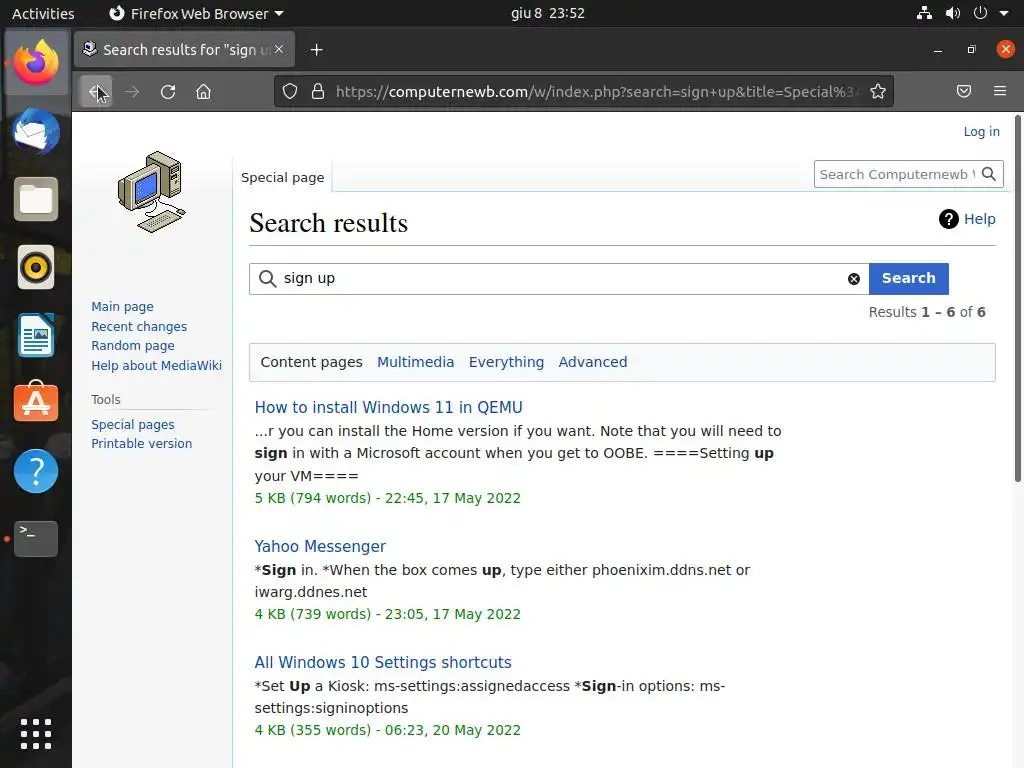Click the browser address bar URL

tap(594, 91)
